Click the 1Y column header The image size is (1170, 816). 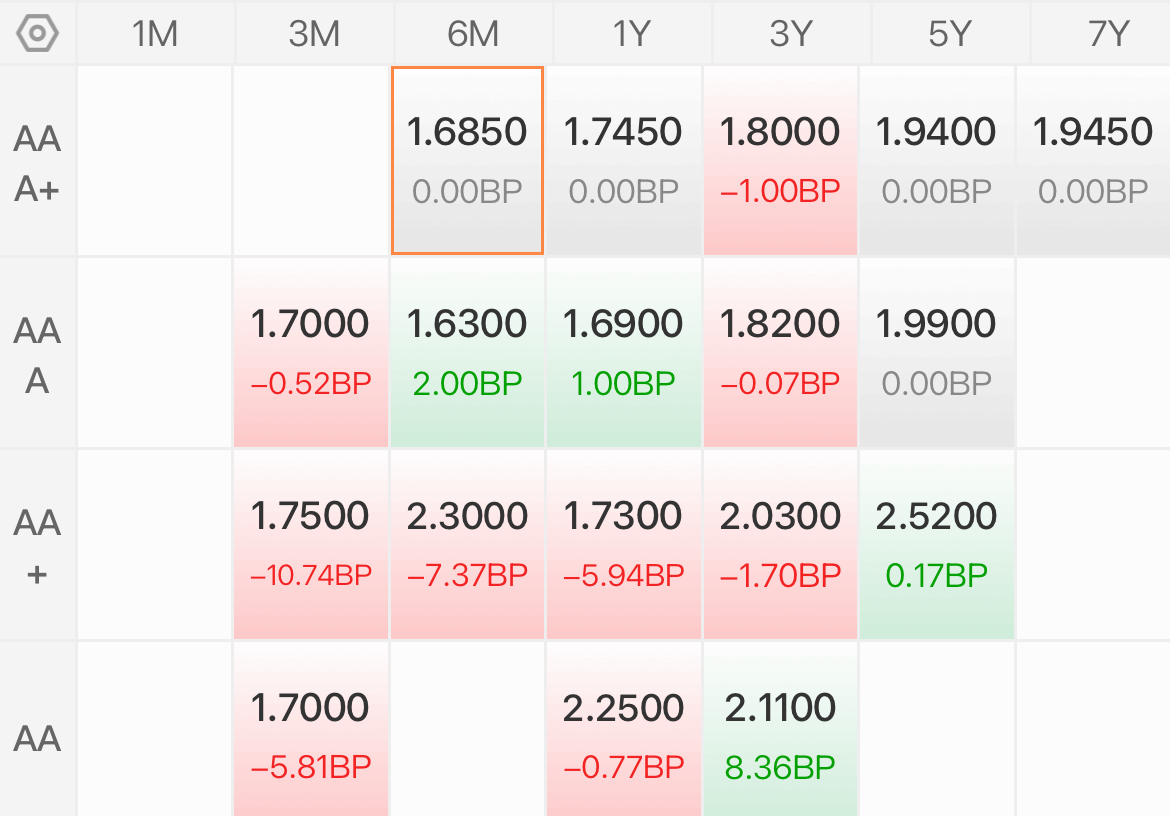pos(632,34)
